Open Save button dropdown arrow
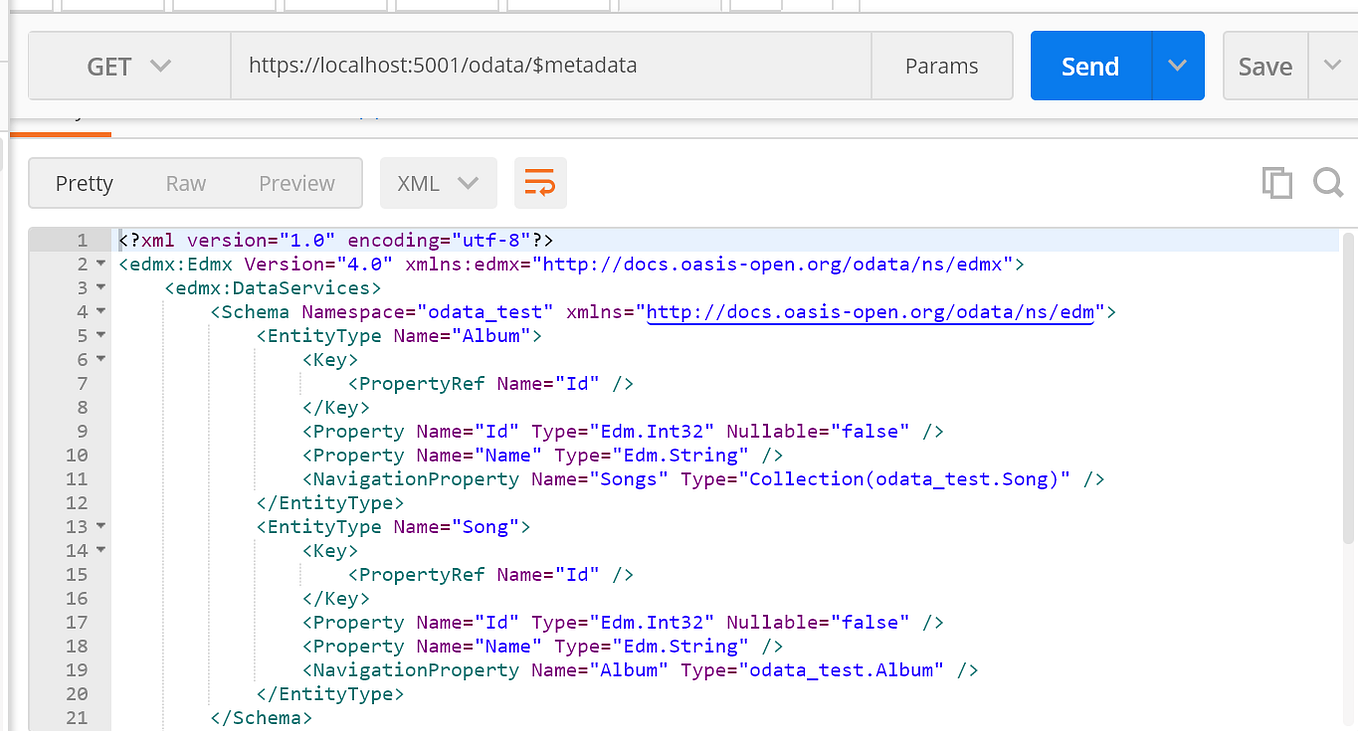The height and width of the screenshot is (731, 1358). (1332, 66)
